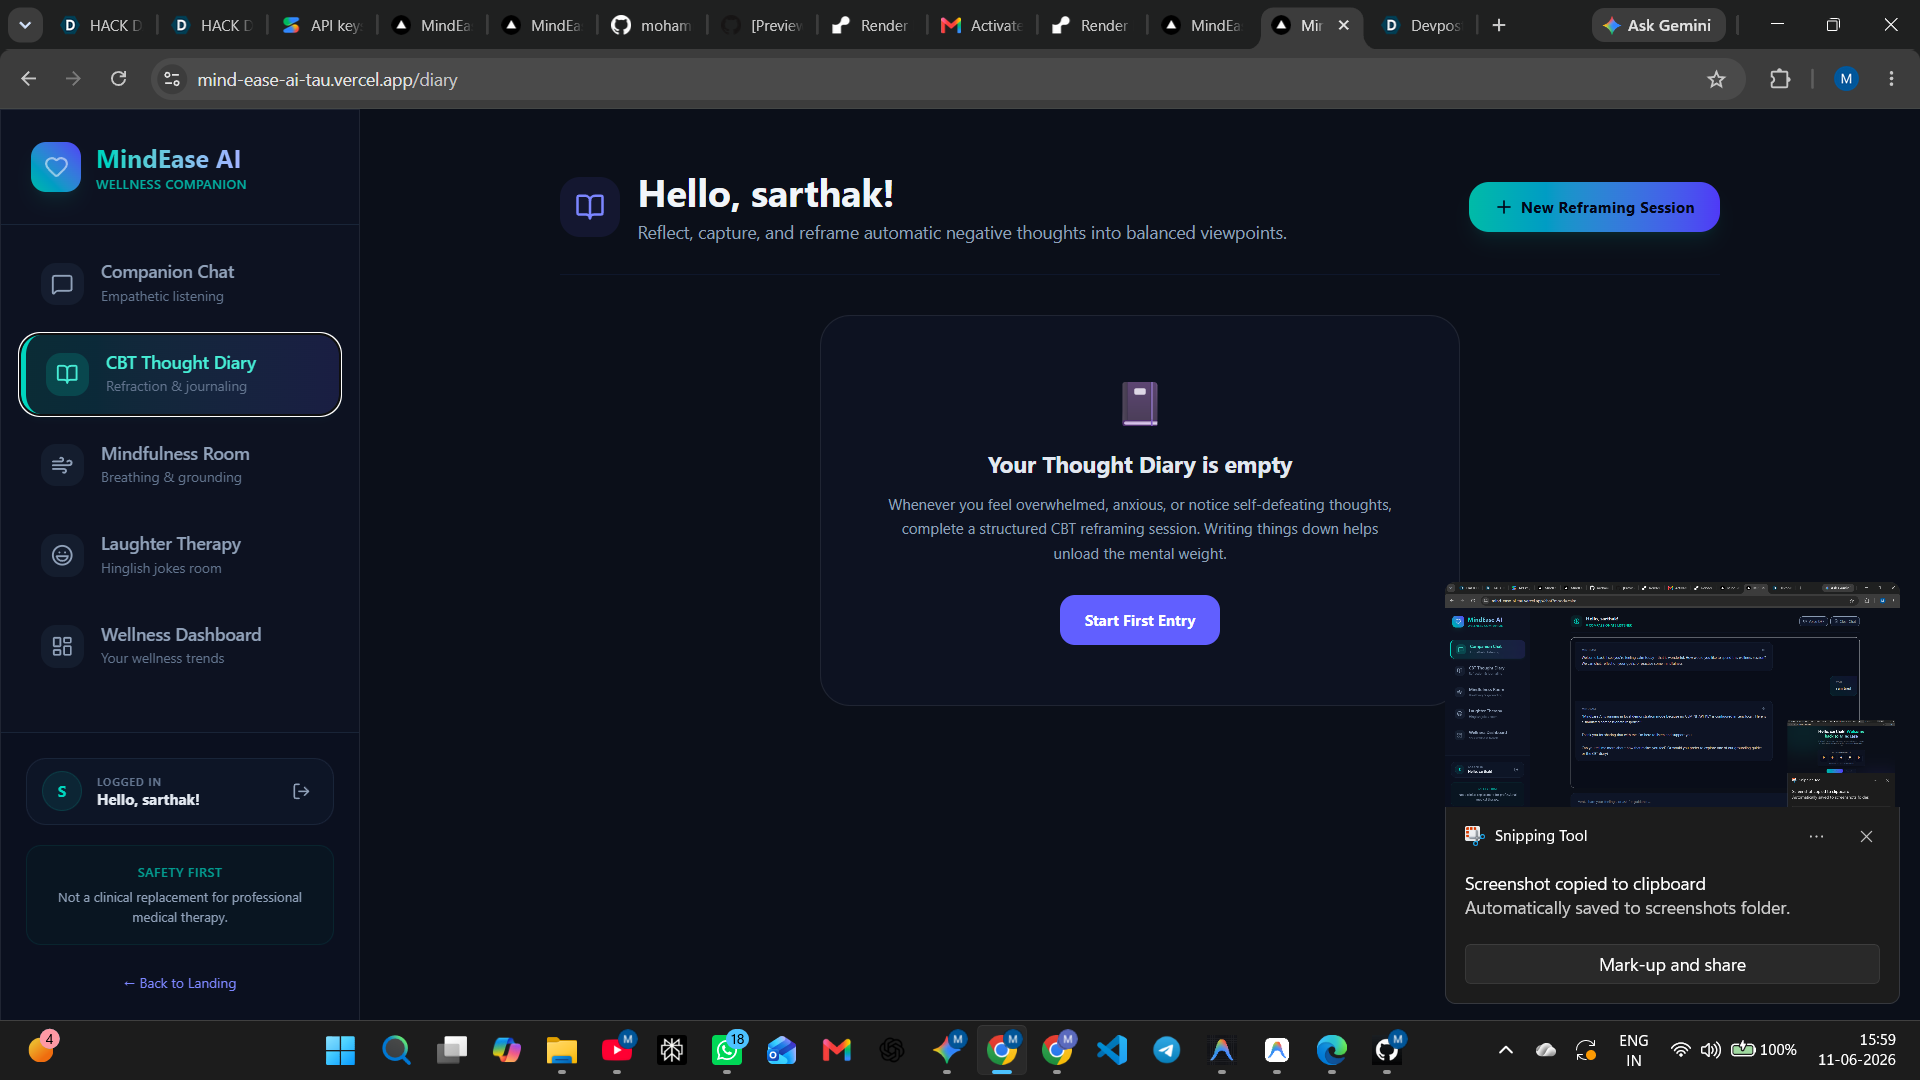Show hidden system tray icons
Viewport: 1920px width, 1080px height.
point(1505,1050)
